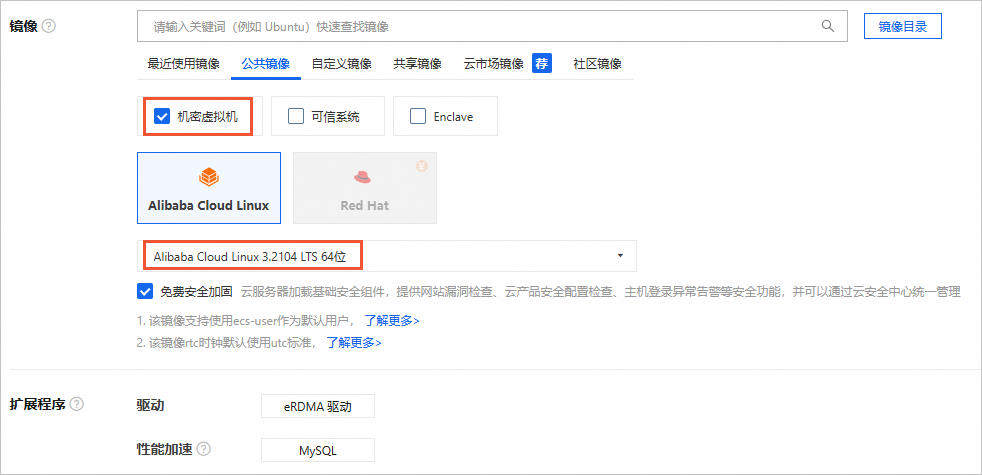Click the 荐 badge on 云市场镜像
The height and width of the screenshot is (475, 982).
542,63
